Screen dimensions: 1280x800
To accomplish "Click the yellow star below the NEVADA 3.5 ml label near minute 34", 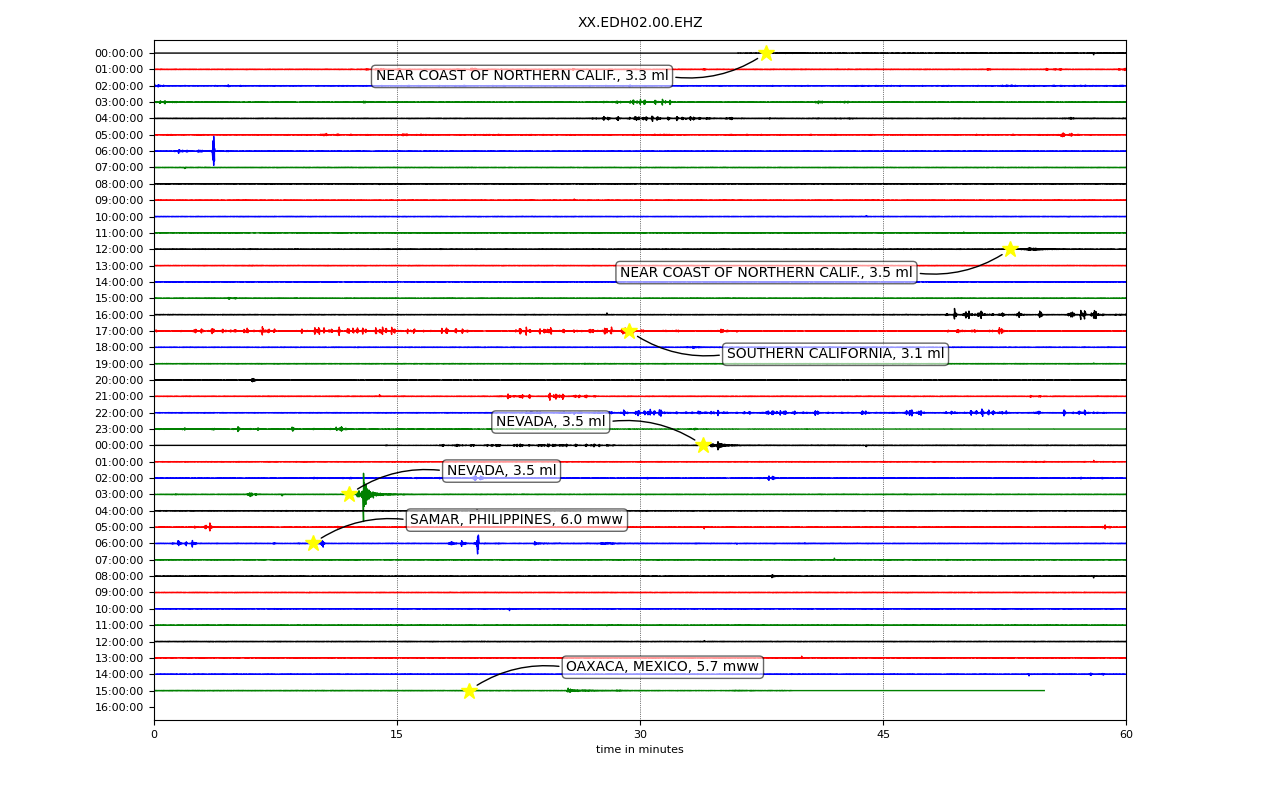I will (703, 445).
